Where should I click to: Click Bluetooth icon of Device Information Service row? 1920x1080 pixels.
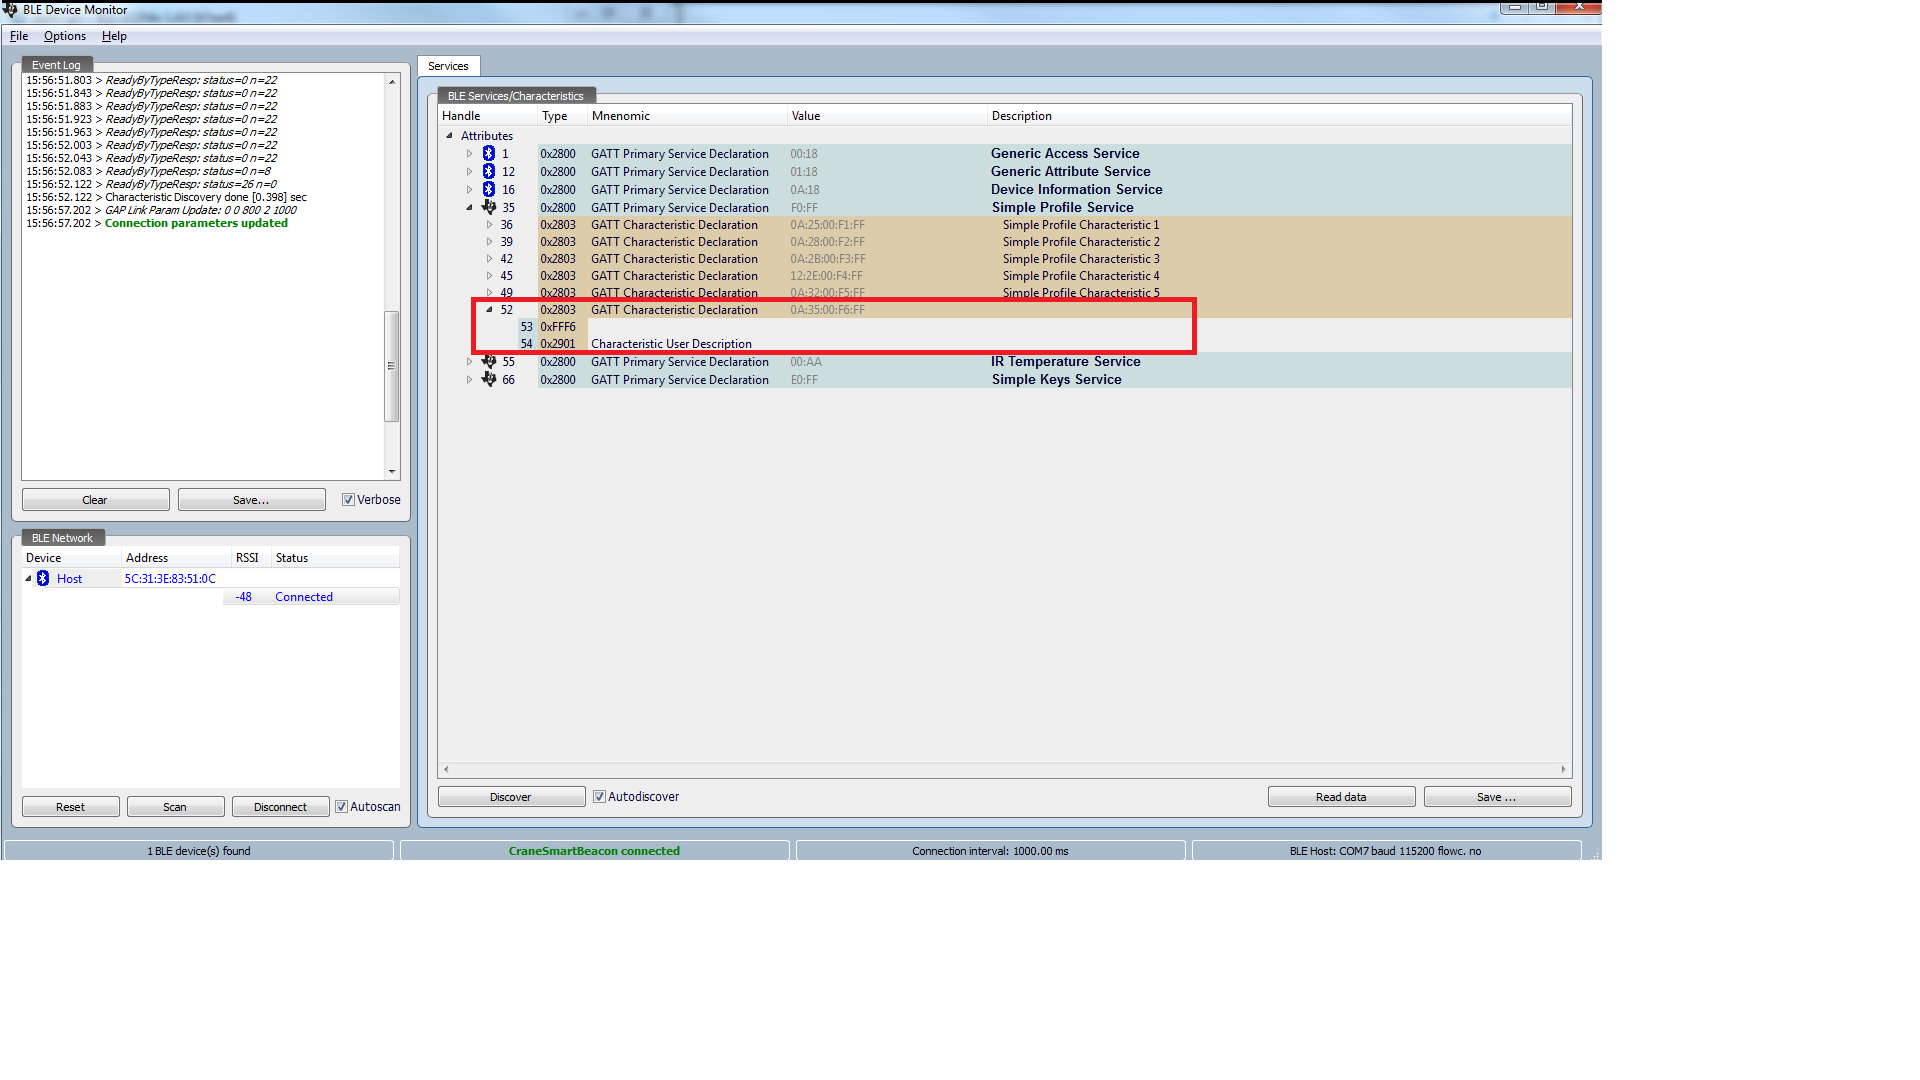(x=489, y=190)
